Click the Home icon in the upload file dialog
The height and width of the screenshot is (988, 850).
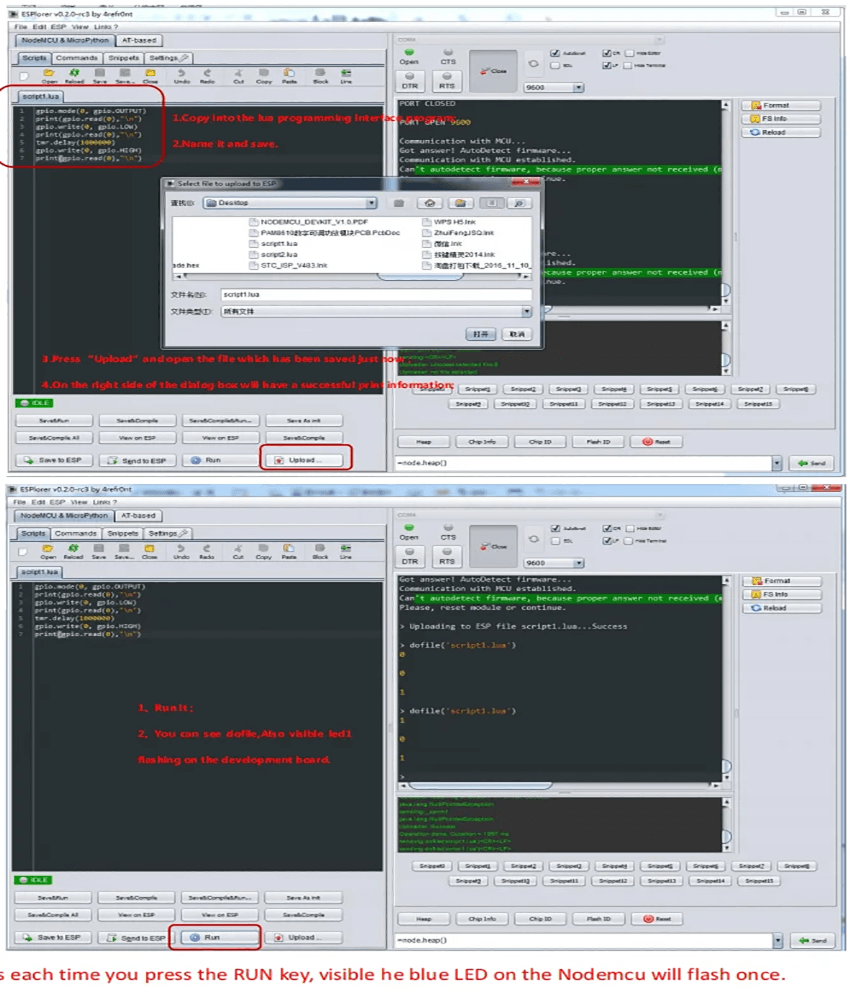click(430, 203)
